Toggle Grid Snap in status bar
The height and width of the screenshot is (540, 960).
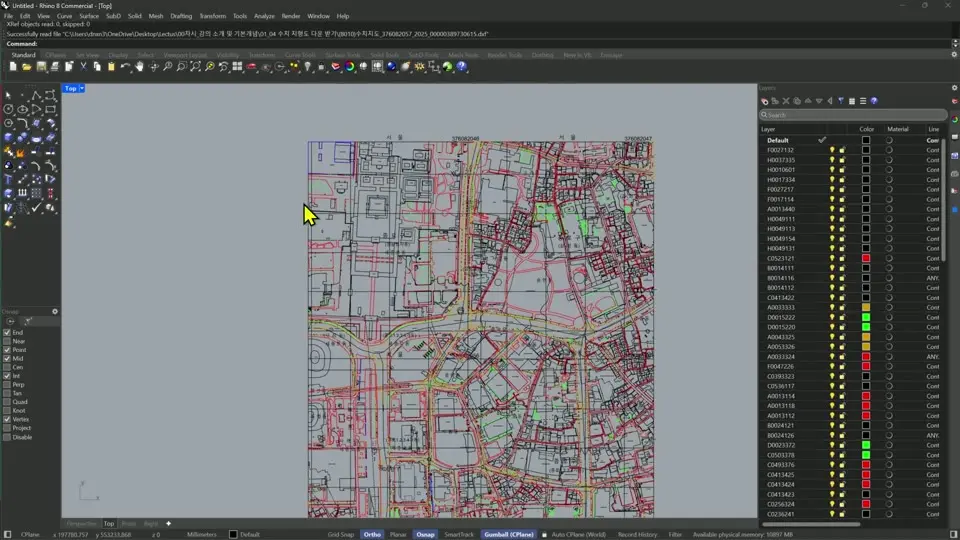point(340,534)
